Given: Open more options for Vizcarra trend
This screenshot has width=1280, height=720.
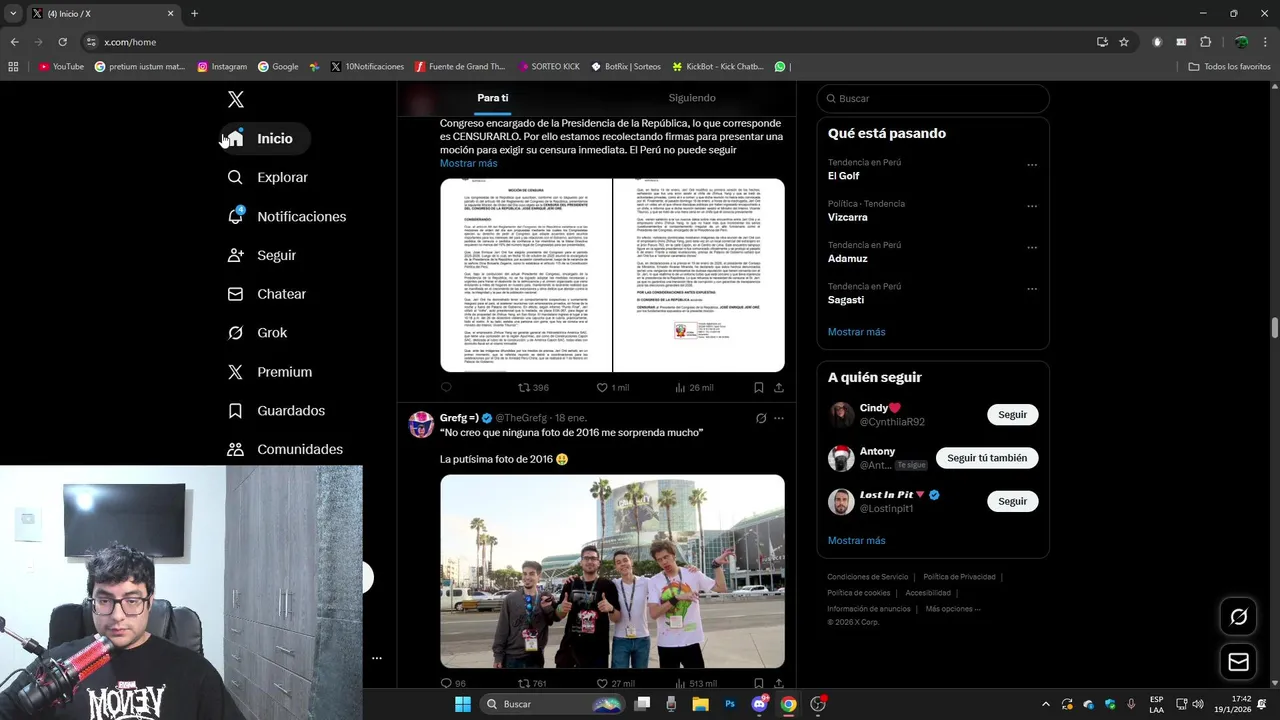Looking at the screenshot, I should tap(1032, 206).
